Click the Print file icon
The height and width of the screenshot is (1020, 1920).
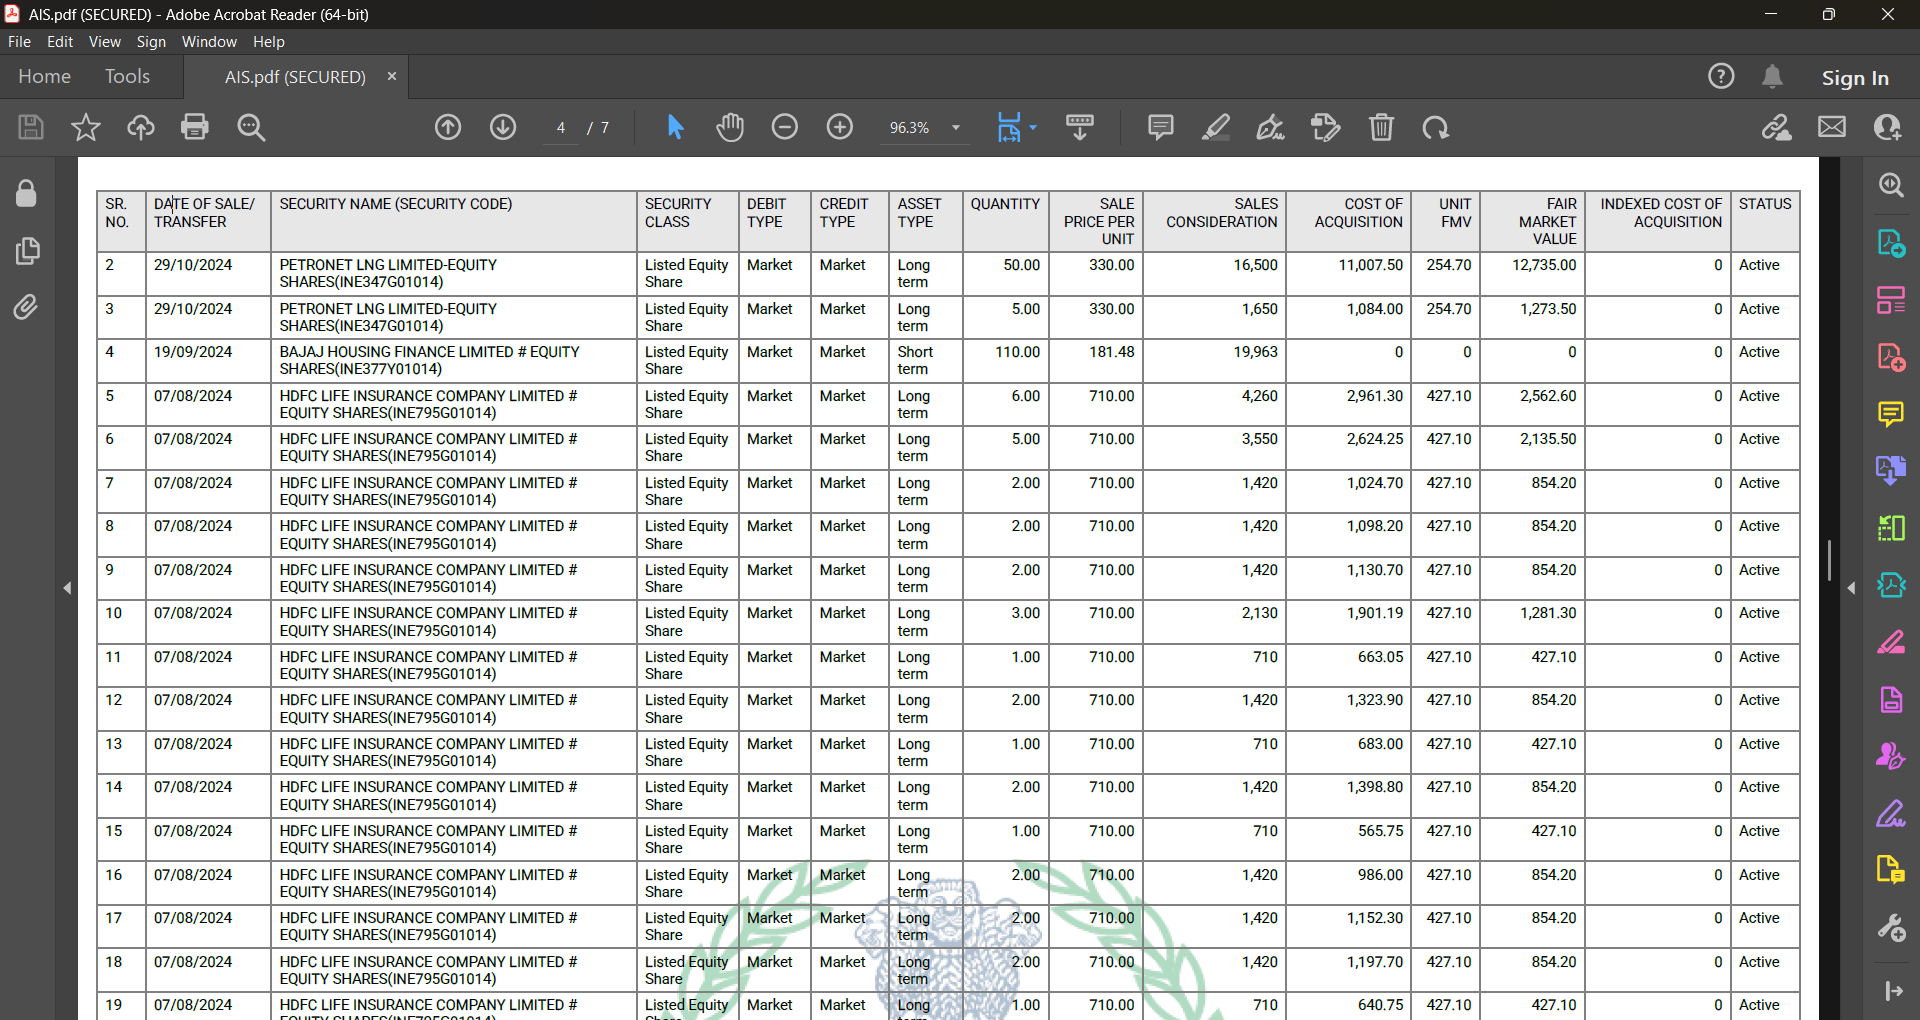click(x=194, y=127)
